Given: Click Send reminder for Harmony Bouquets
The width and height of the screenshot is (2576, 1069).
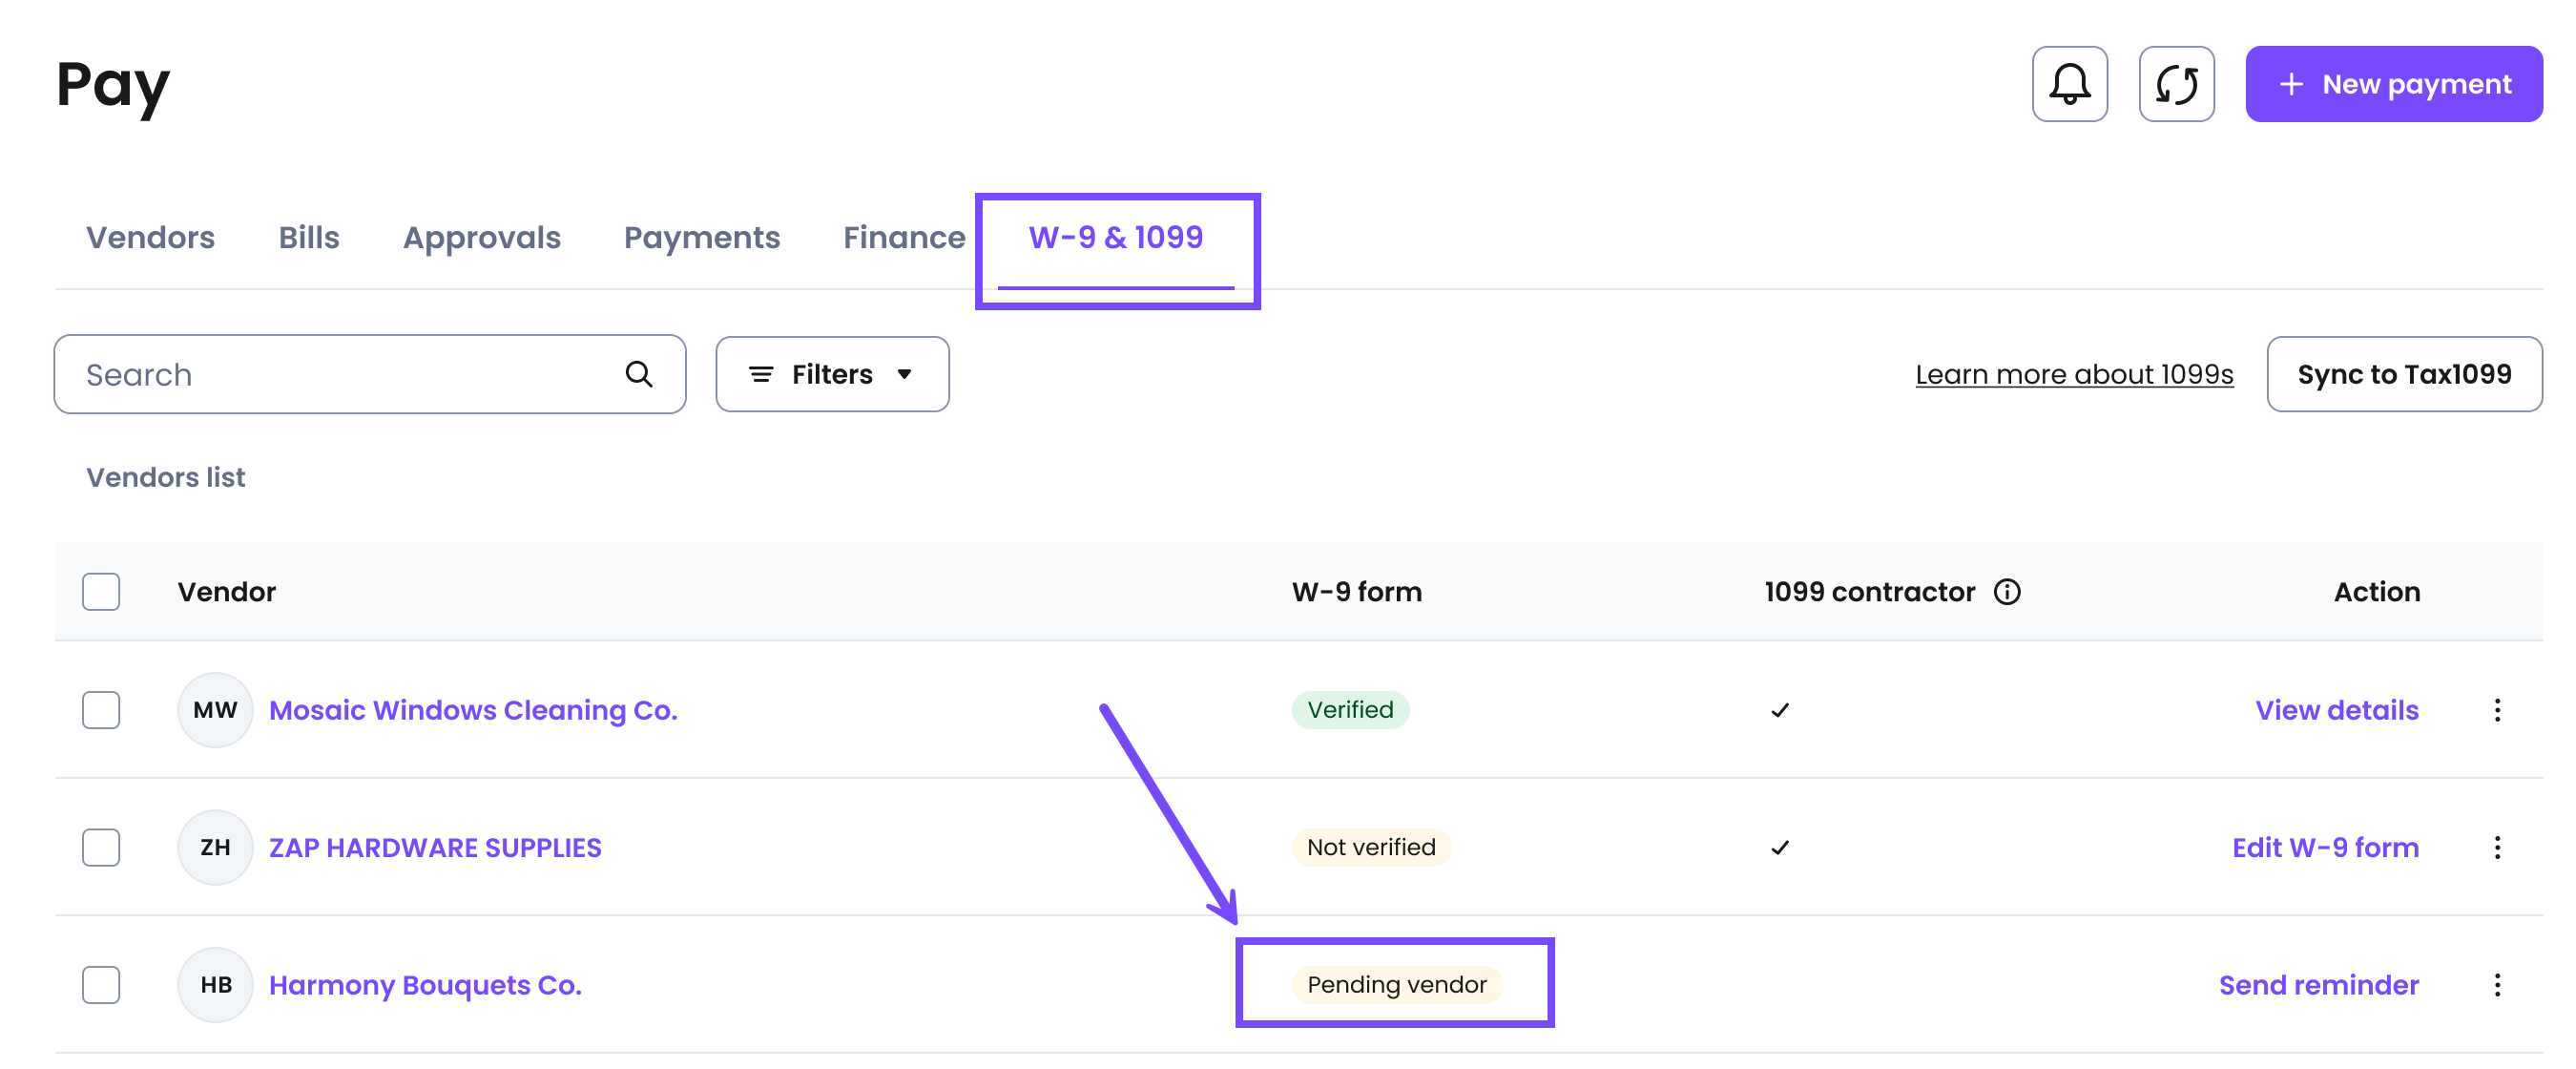Looking at the screenshot, I should [x=2317, y=984].
